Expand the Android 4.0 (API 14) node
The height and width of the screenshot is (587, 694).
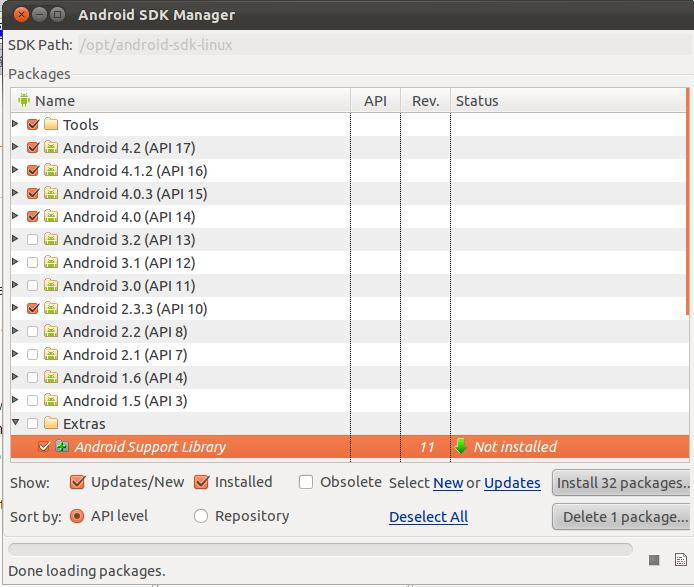(15, 216)
